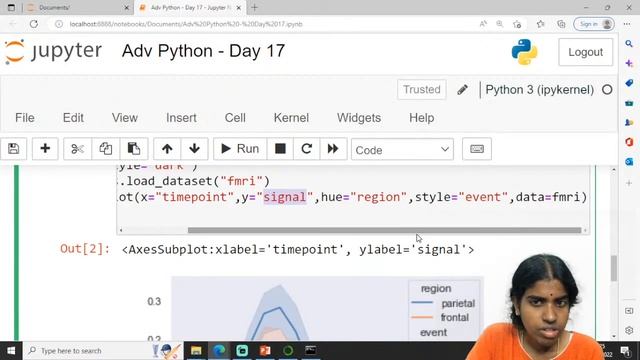Open the Cell menu
640x360 pixels.
click(235, 118)
